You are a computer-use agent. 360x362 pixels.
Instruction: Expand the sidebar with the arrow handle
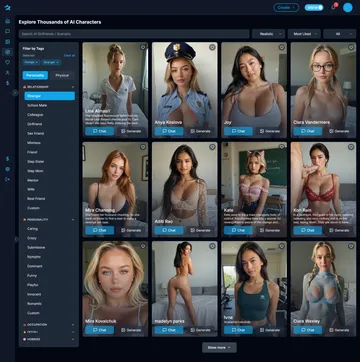(x=15, y=93)
